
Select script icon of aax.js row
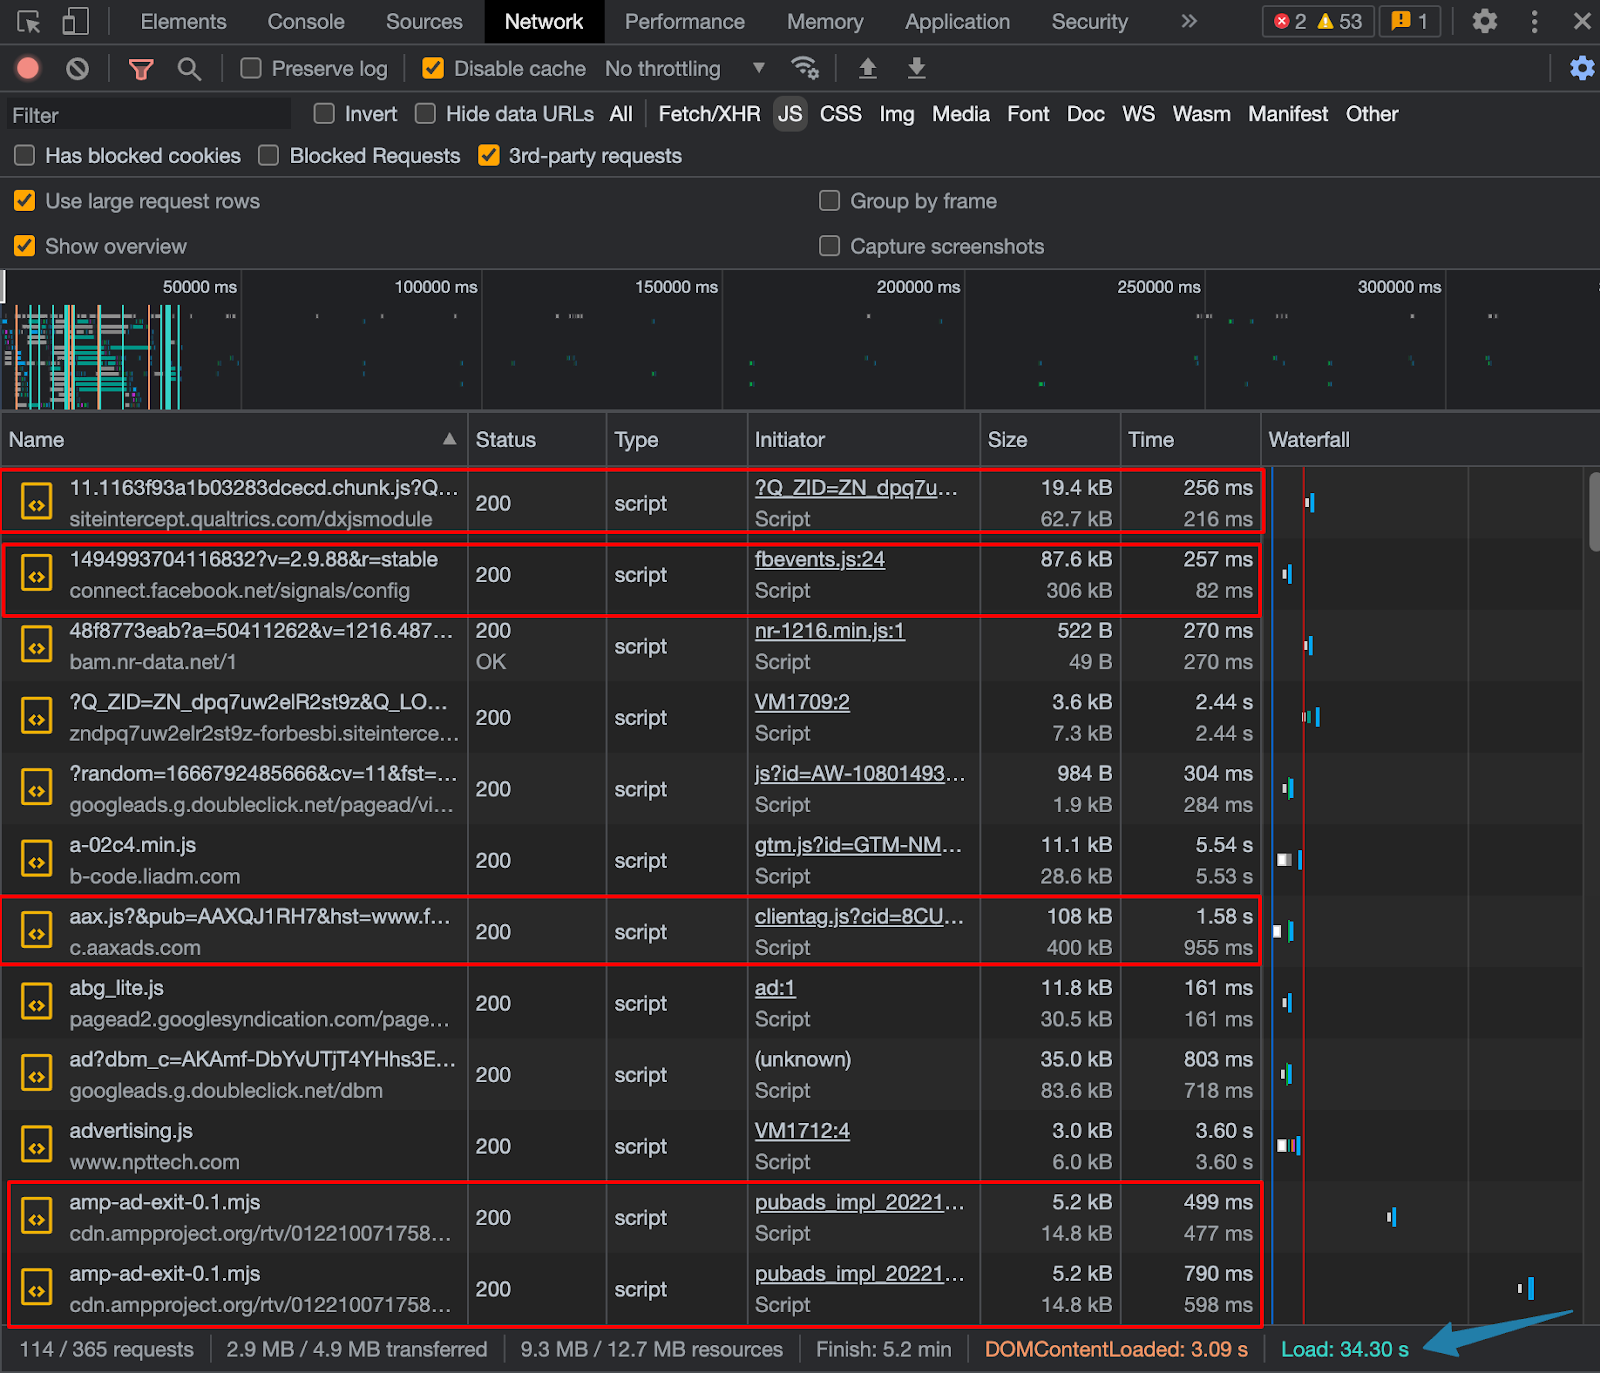point(37,932)
